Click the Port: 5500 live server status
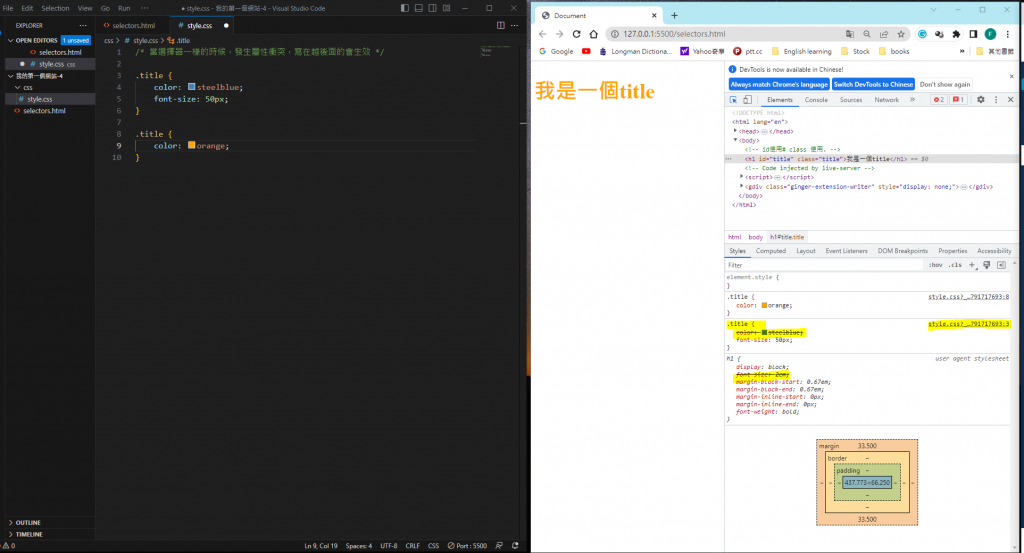Screen dimensions: 1024x553 click(x=467, y=546)
